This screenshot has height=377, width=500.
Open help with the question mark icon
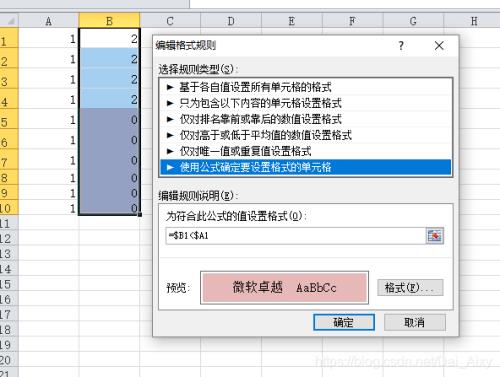401,46
